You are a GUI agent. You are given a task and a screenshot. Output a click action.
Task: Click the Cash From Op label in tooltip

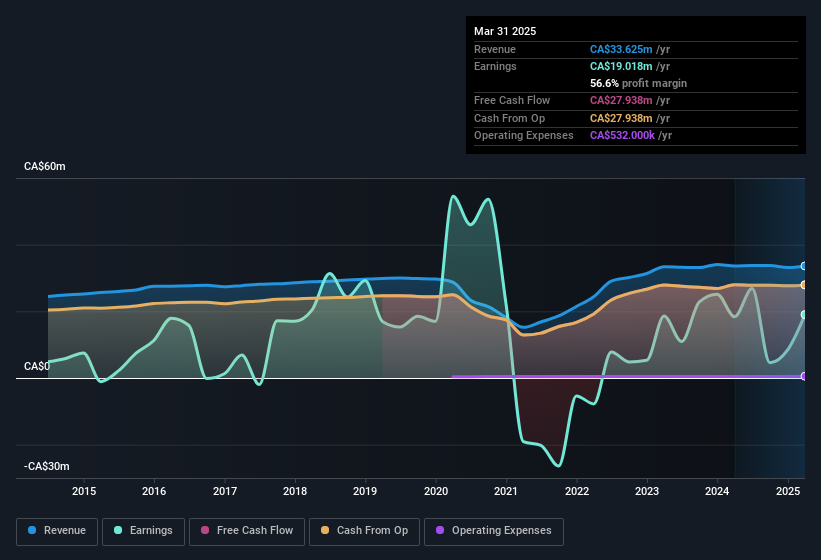[509, 118]
